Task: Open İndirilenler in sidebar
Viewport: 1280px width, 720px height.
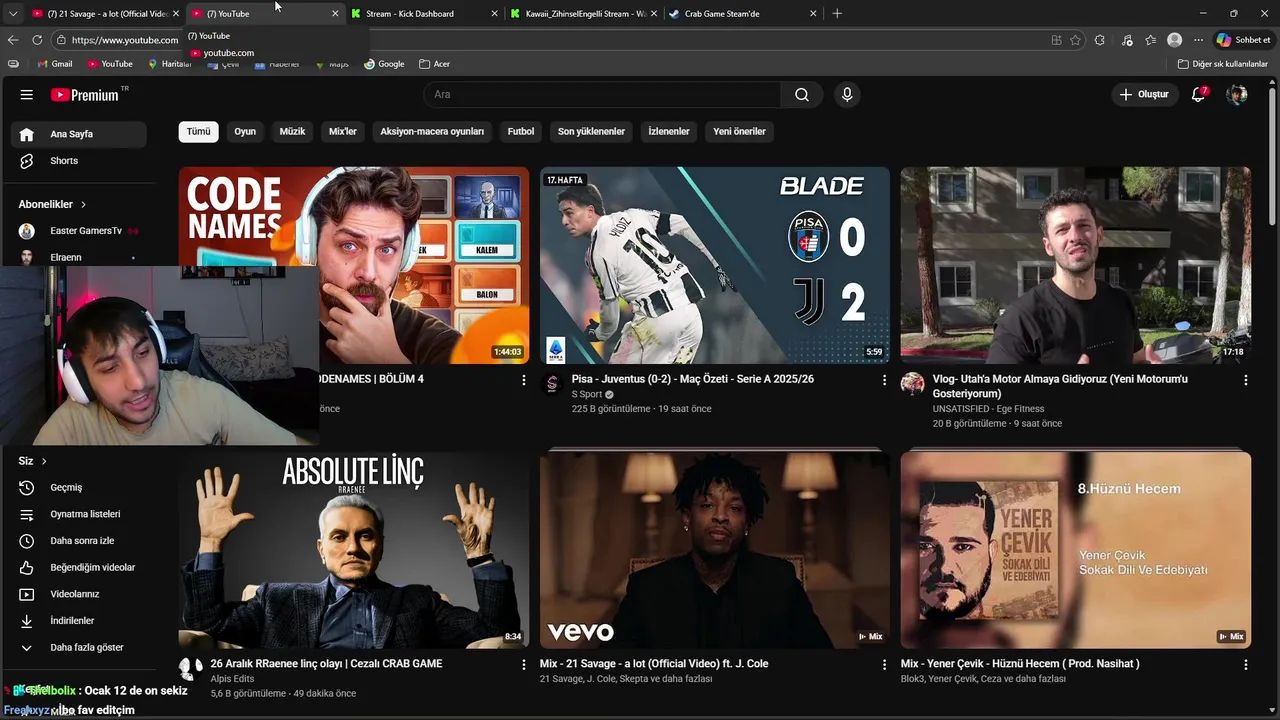Action: tap(78, 621)
